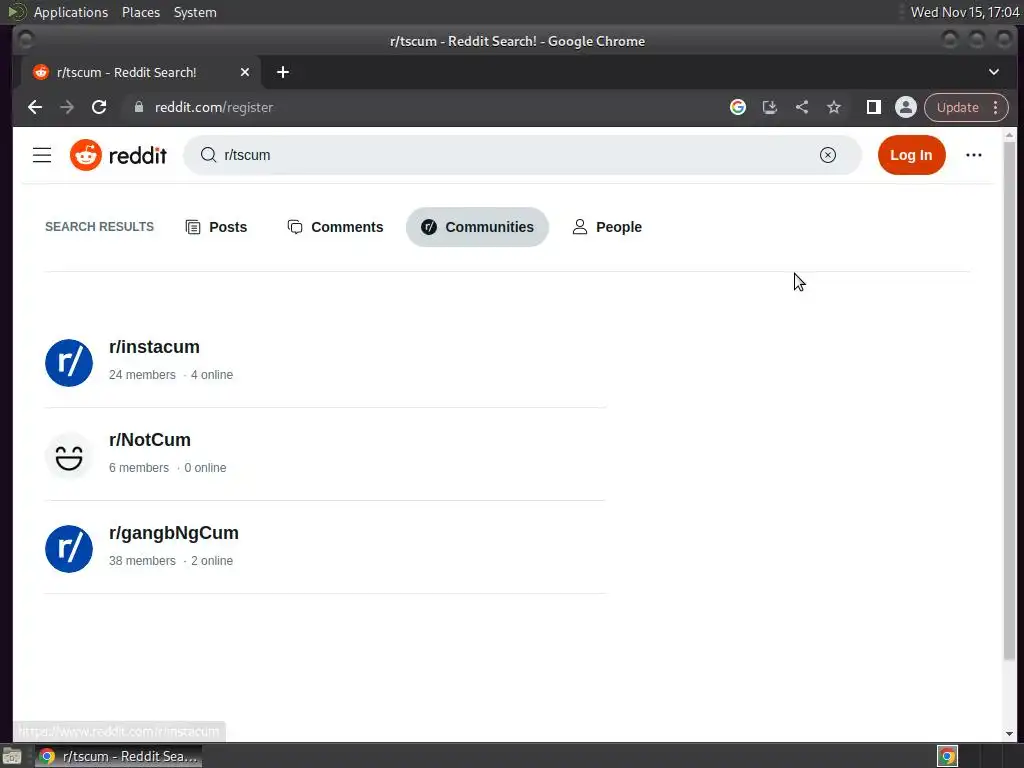
Task: Click the Chrome icon in the bottom-right panel
Action: point(947,756)
